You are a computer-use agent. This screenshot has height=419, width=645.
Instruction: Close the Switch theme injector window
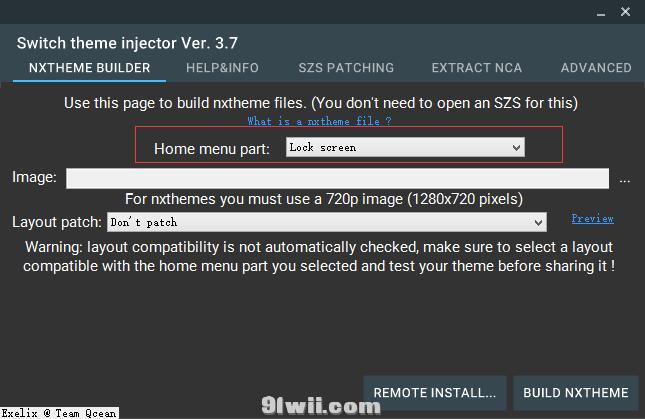[625, 12]
